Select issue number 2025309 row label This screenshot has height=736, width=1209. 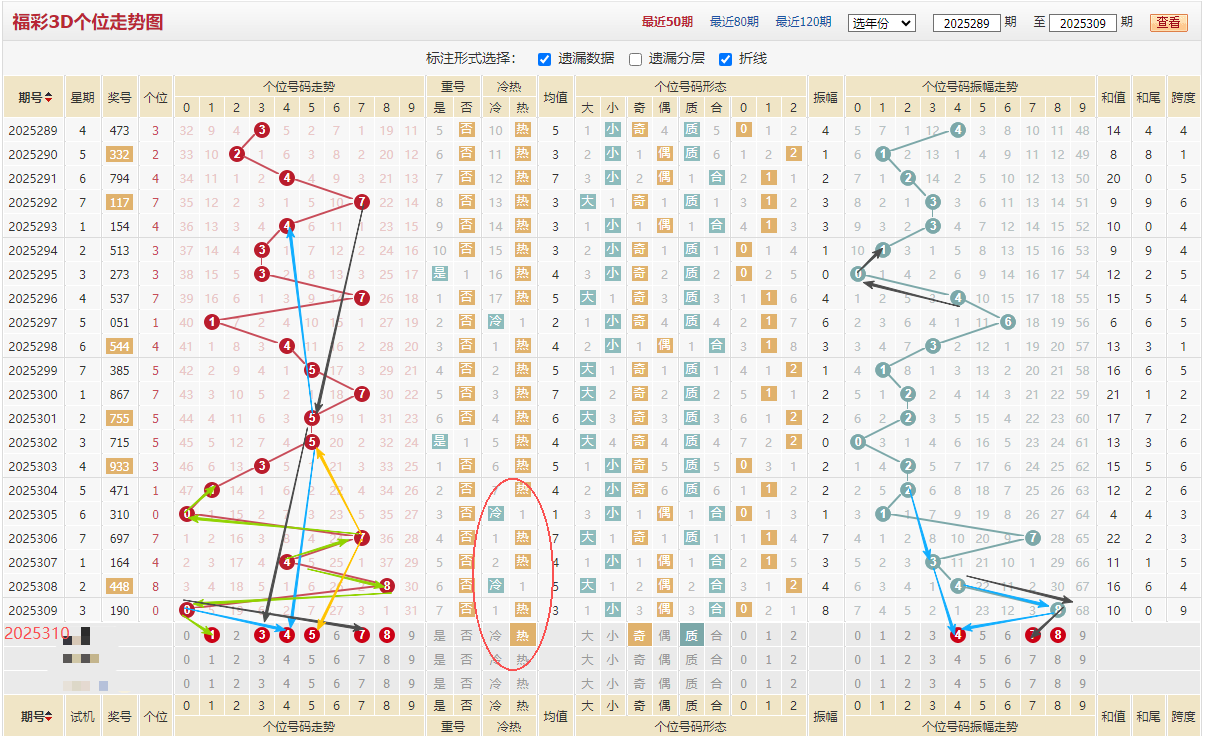[x=33, y=610]
